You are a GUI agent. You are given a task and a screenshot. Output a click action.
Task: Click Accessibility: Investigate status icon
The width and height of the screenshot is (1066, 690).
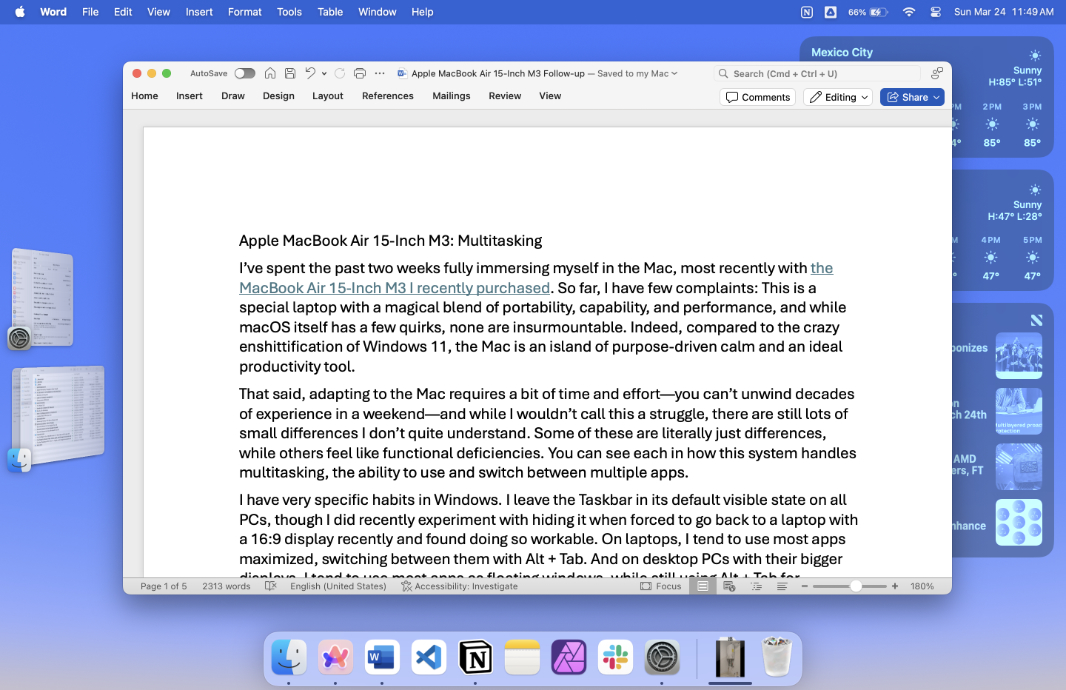(459, 586)
